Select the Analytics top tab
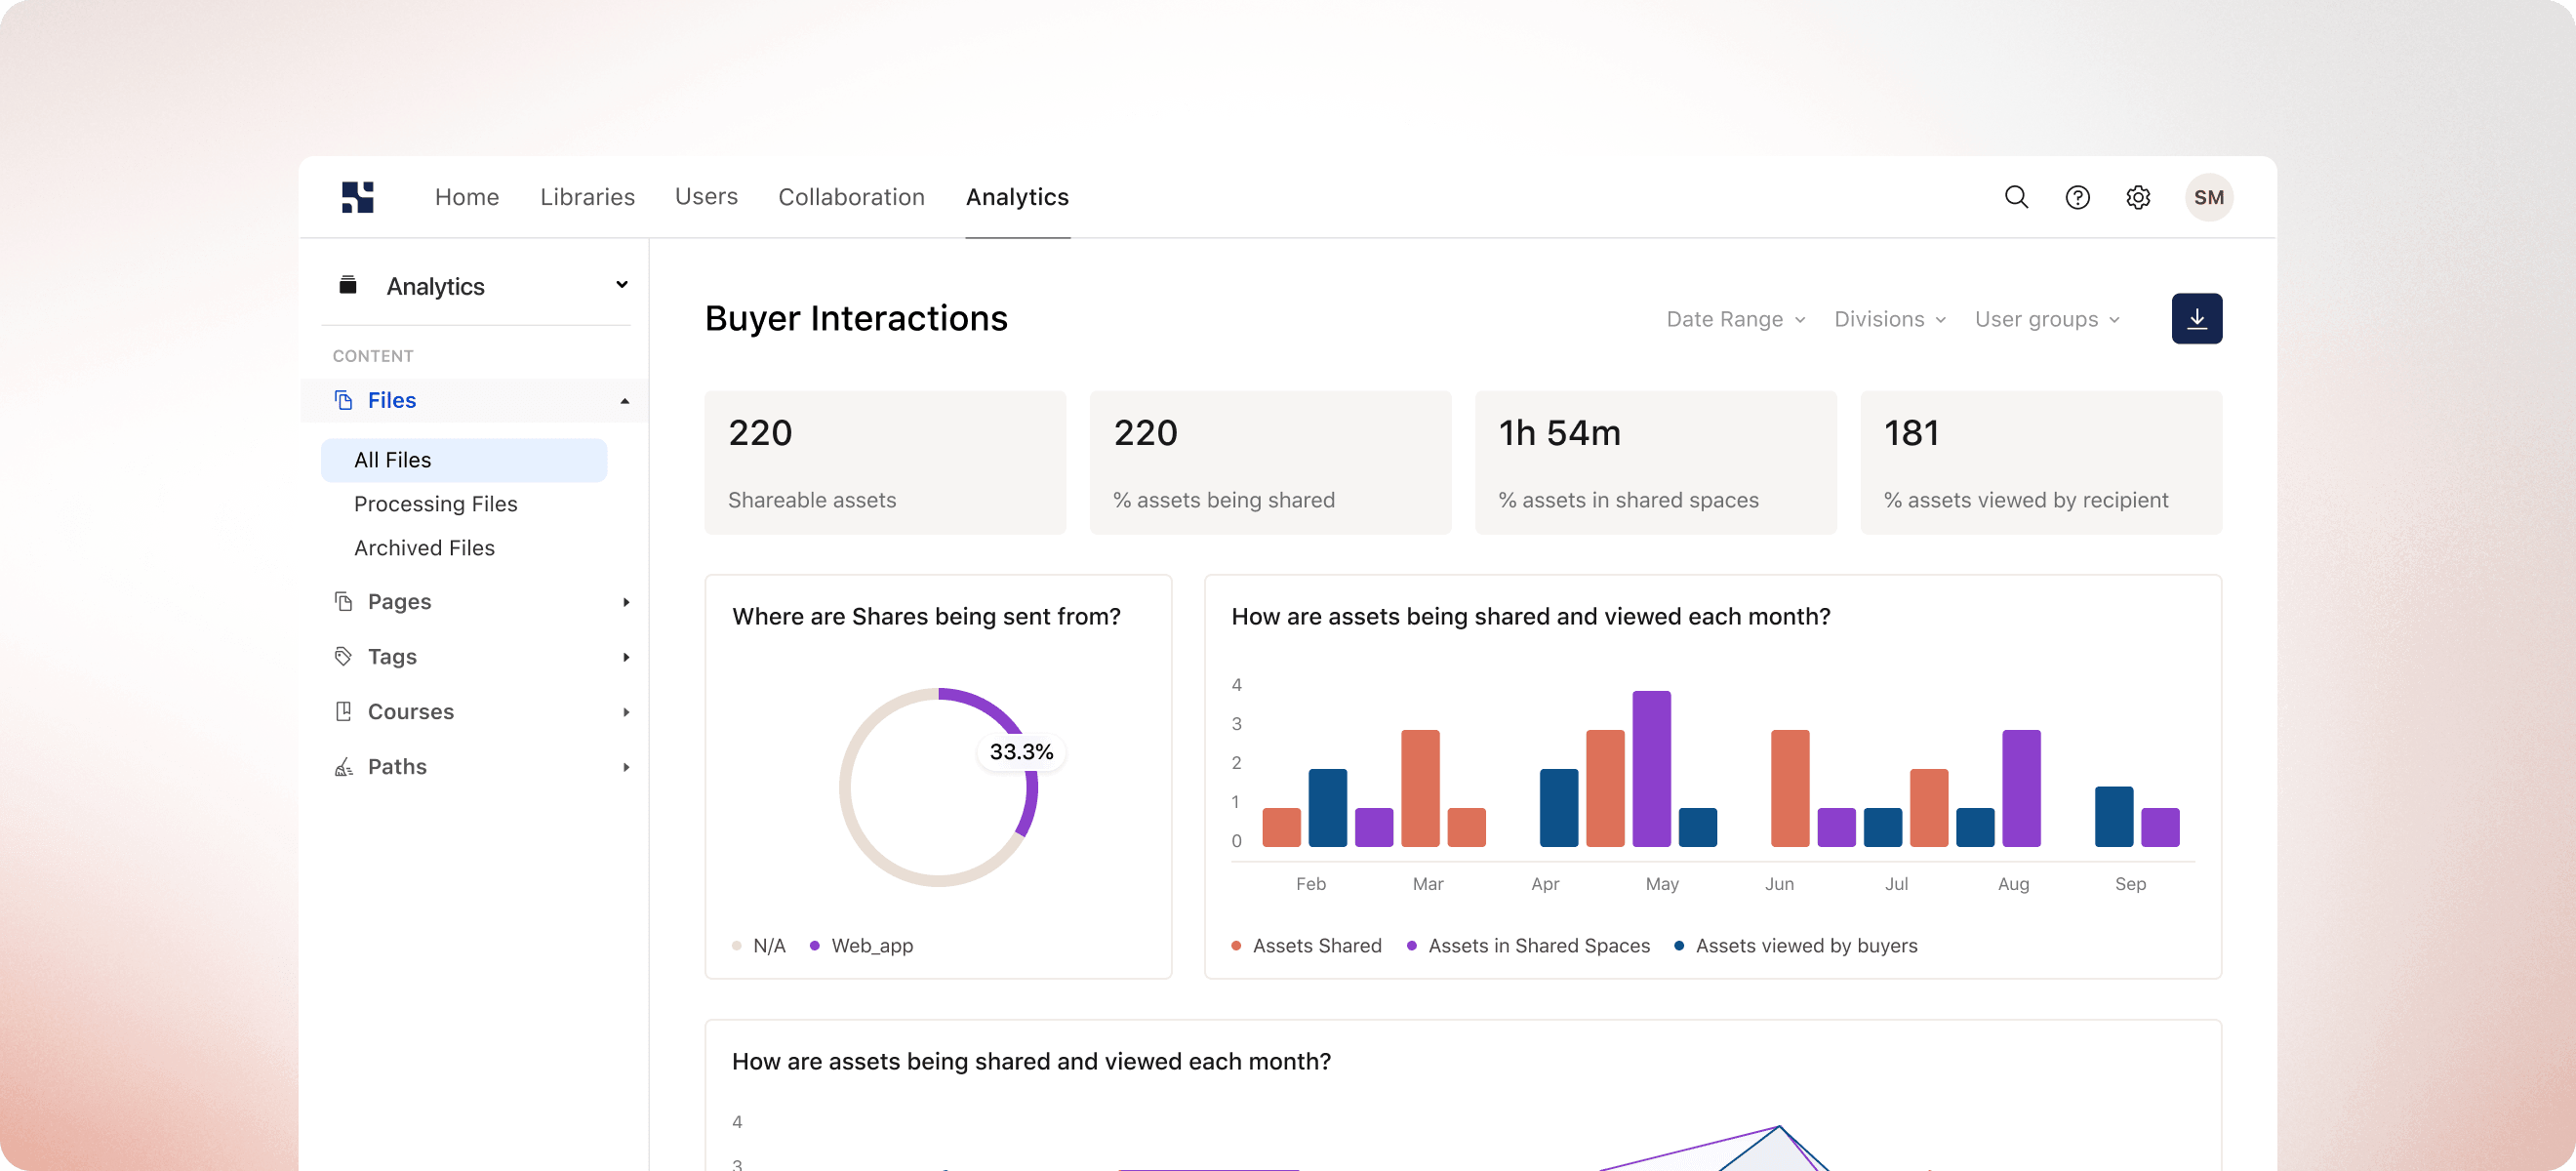Screen dimensions: 2576x1171 coord(1017,197)
